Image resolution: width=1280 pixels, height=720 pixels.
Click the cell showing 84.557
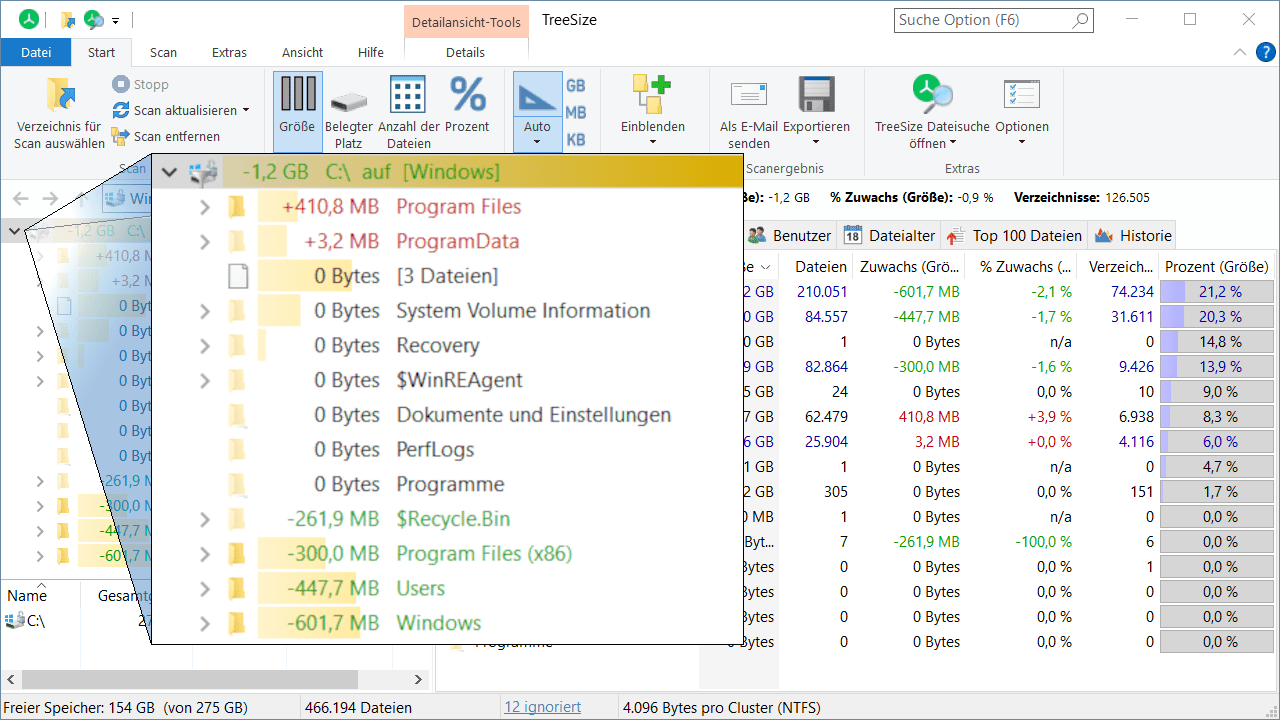pos(827,317)
